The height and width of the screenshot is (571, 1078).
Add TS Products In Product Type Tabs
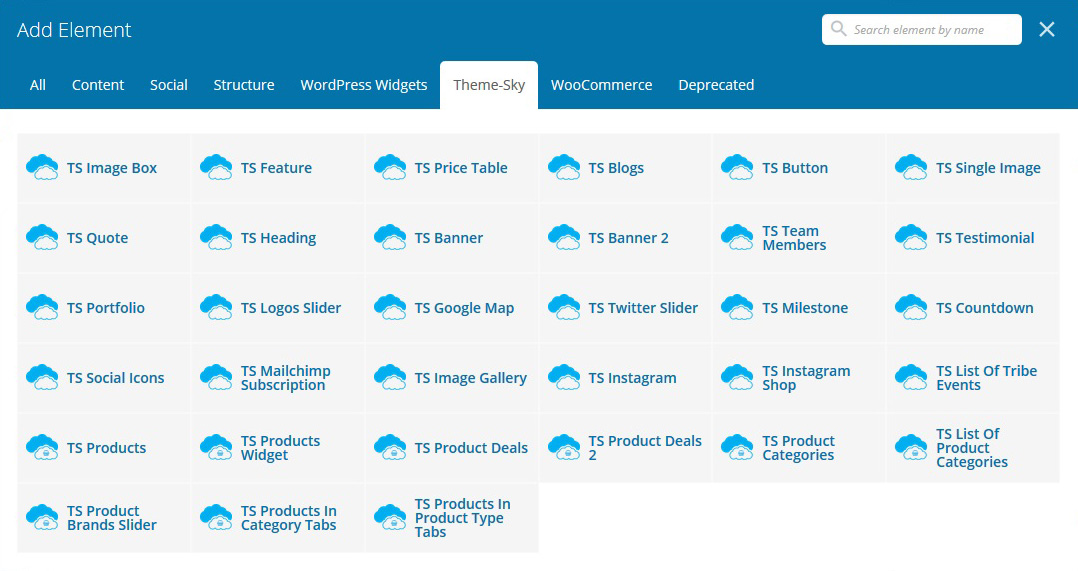(452, 518)
